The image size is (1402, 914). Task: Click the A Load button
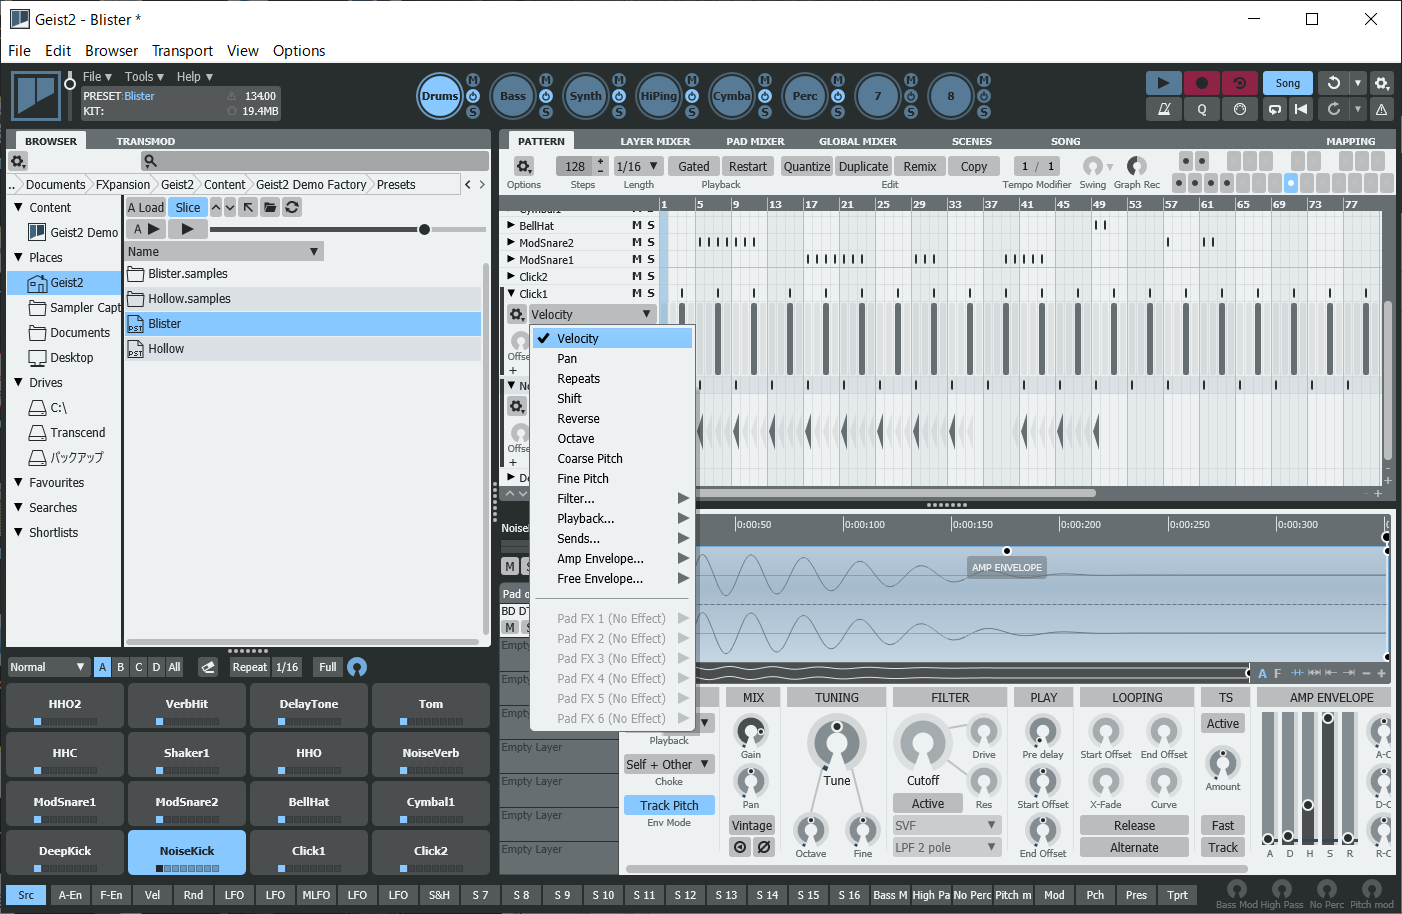tap(146, 207)
